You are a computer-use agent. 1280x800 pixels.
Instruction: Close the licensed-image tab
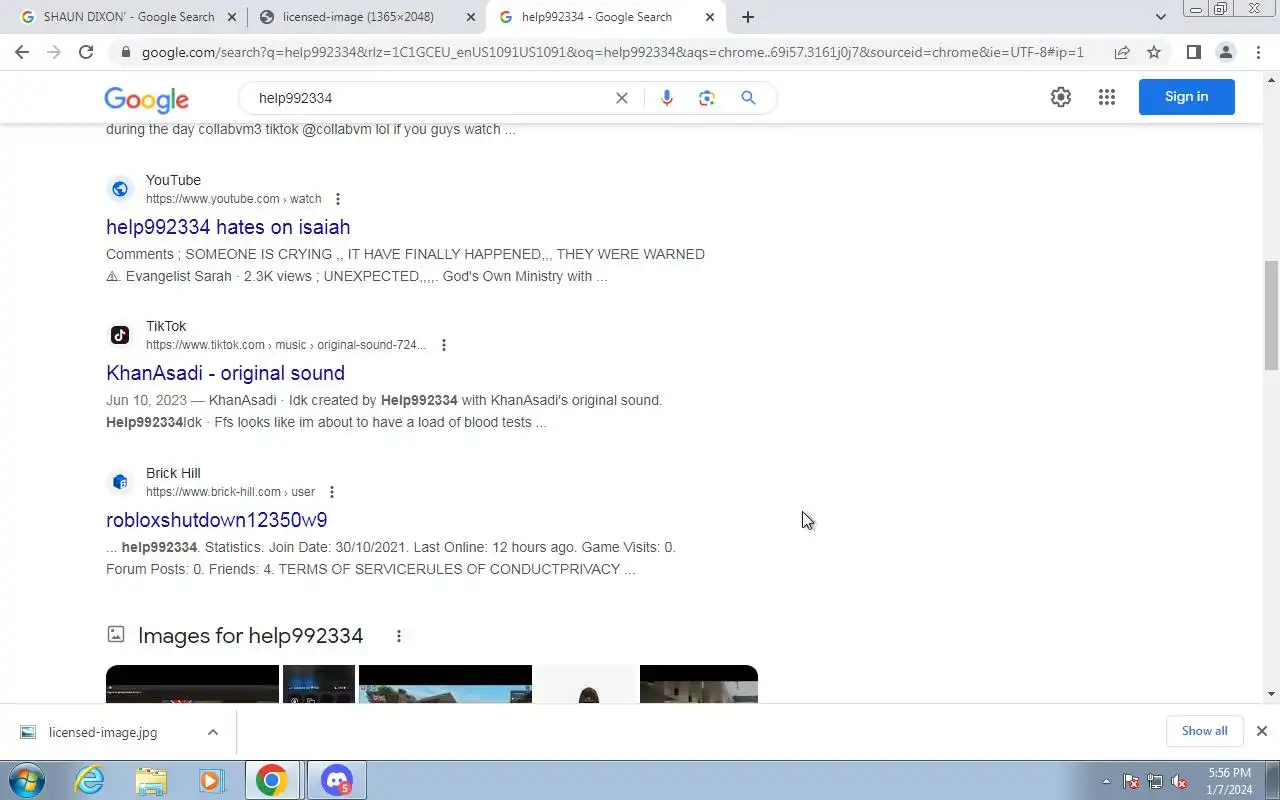[x=471, y=17]
